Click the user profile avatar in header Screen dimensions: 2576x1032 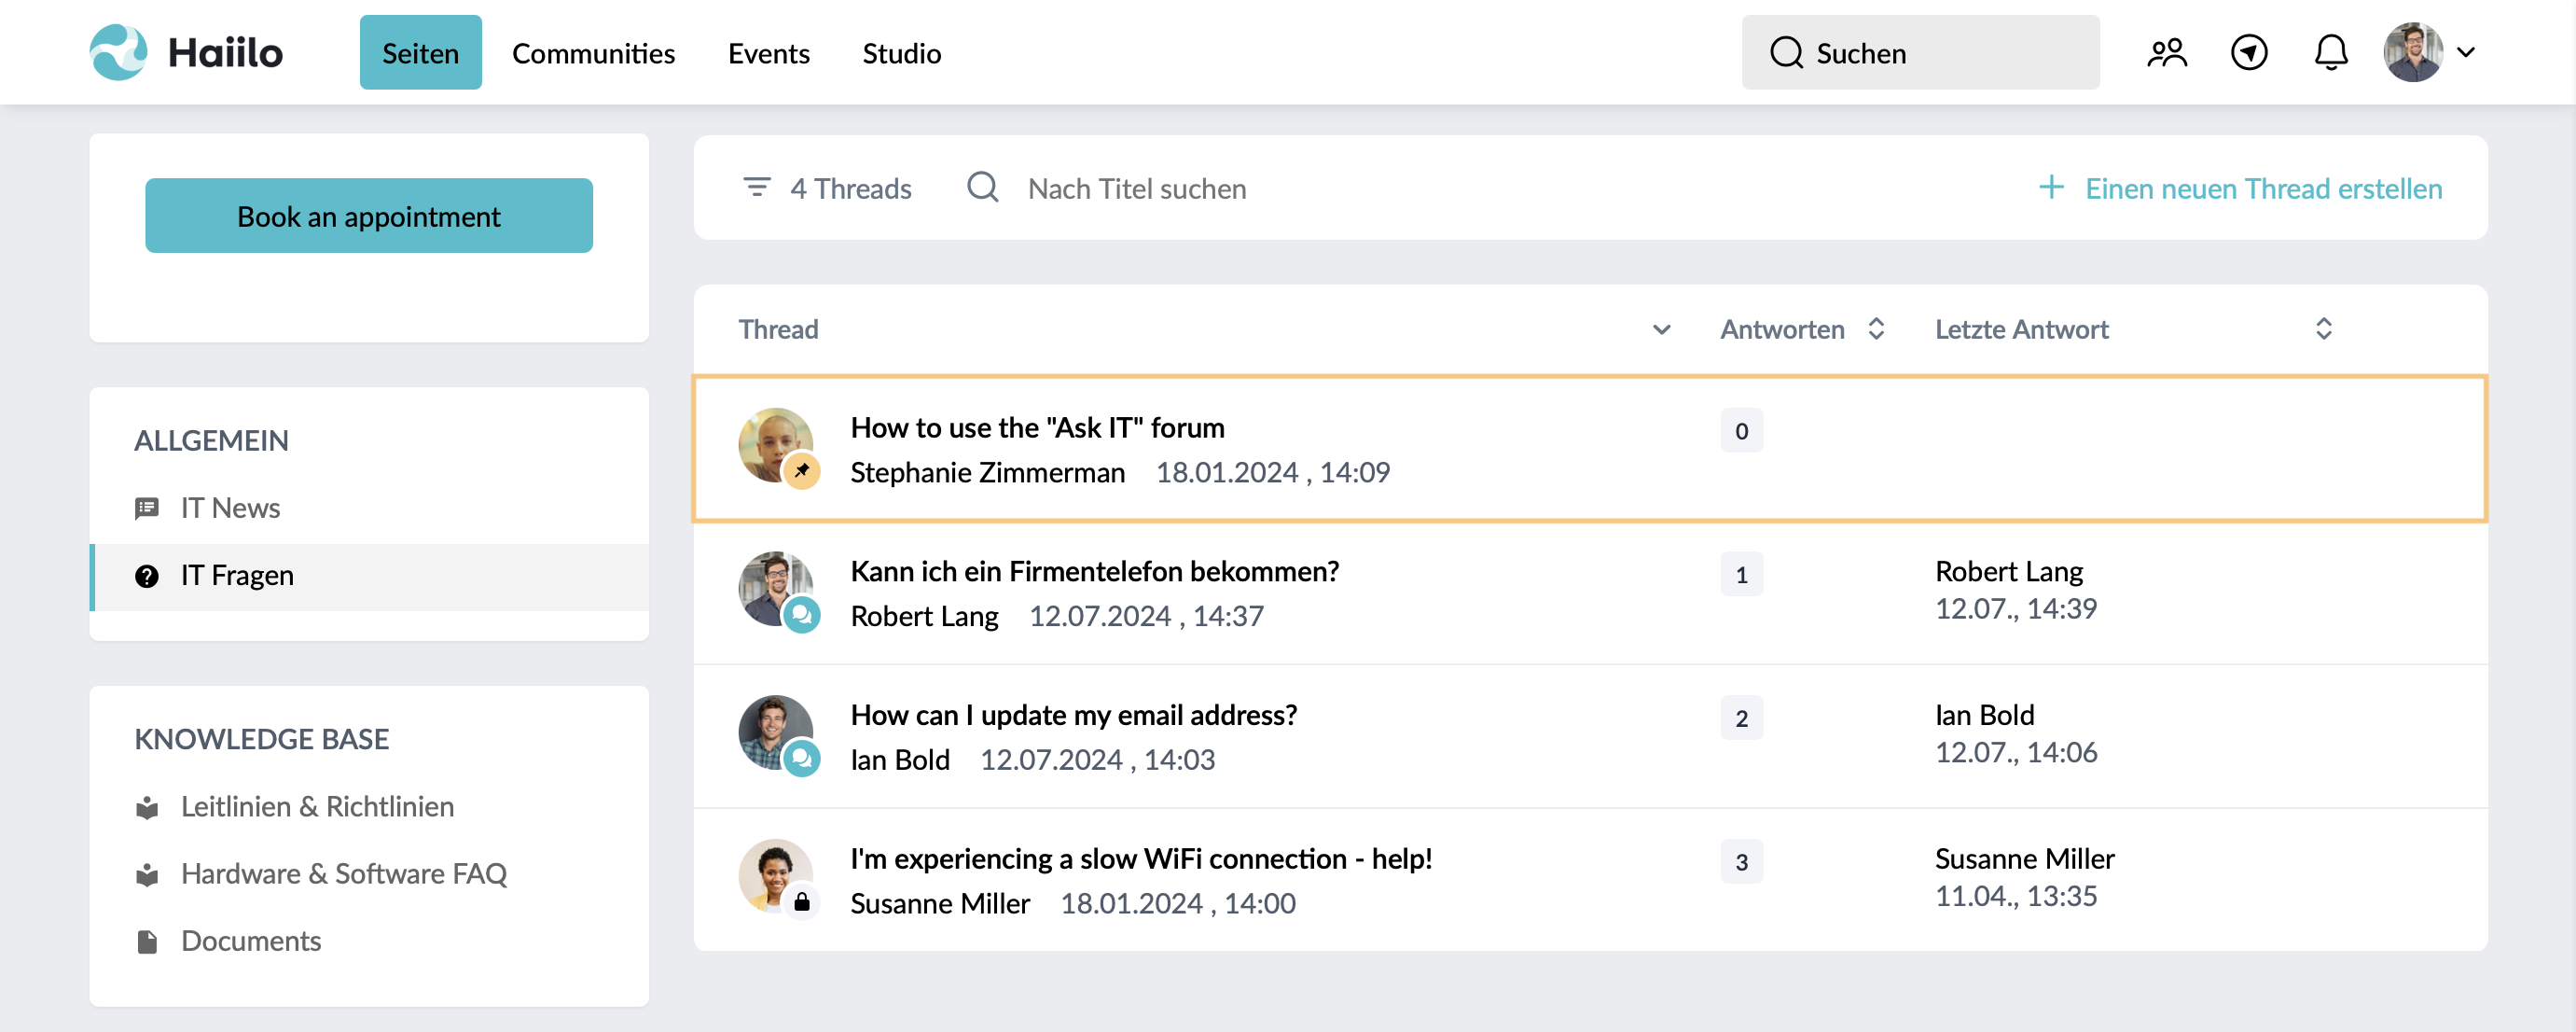coord(2412,52)
